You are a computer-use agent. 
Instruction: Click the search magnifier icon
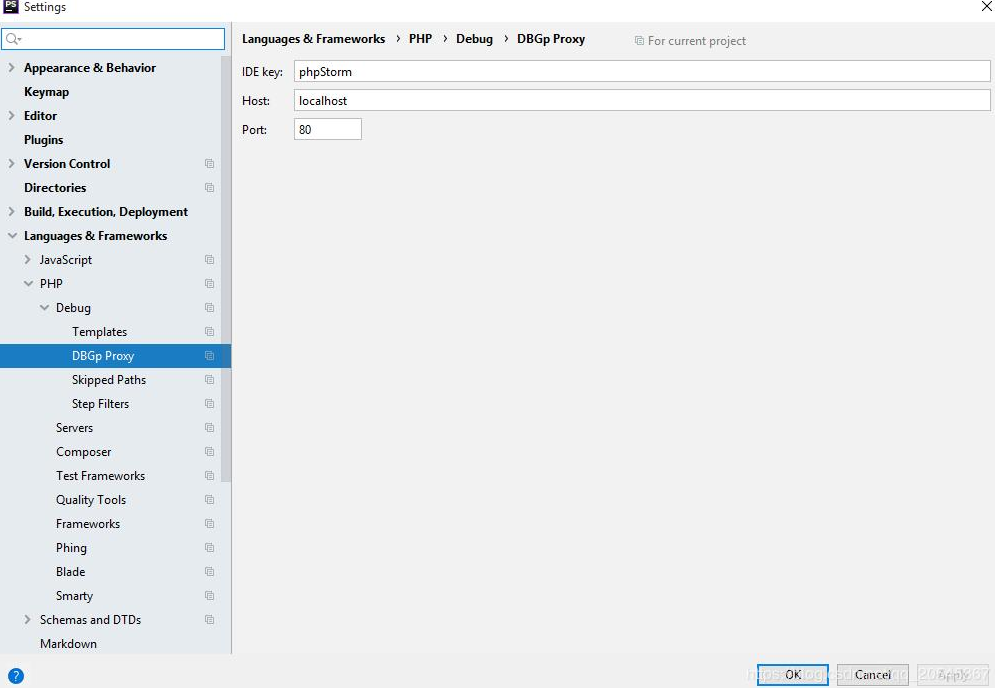point(13,39)
